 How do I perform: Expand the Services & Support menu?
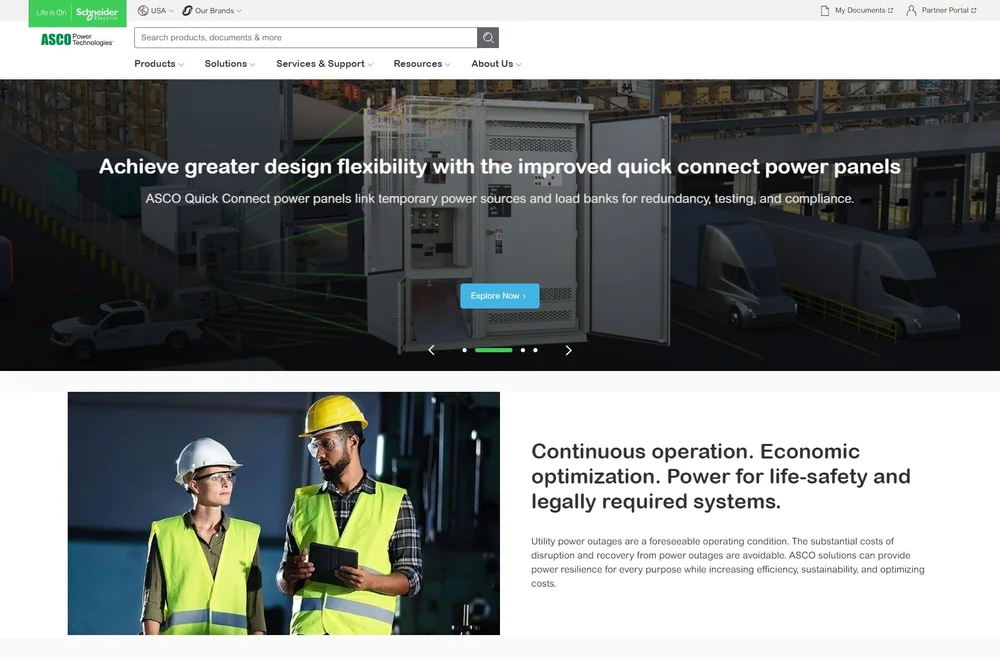pyautogui.click(x=325, y=64)
